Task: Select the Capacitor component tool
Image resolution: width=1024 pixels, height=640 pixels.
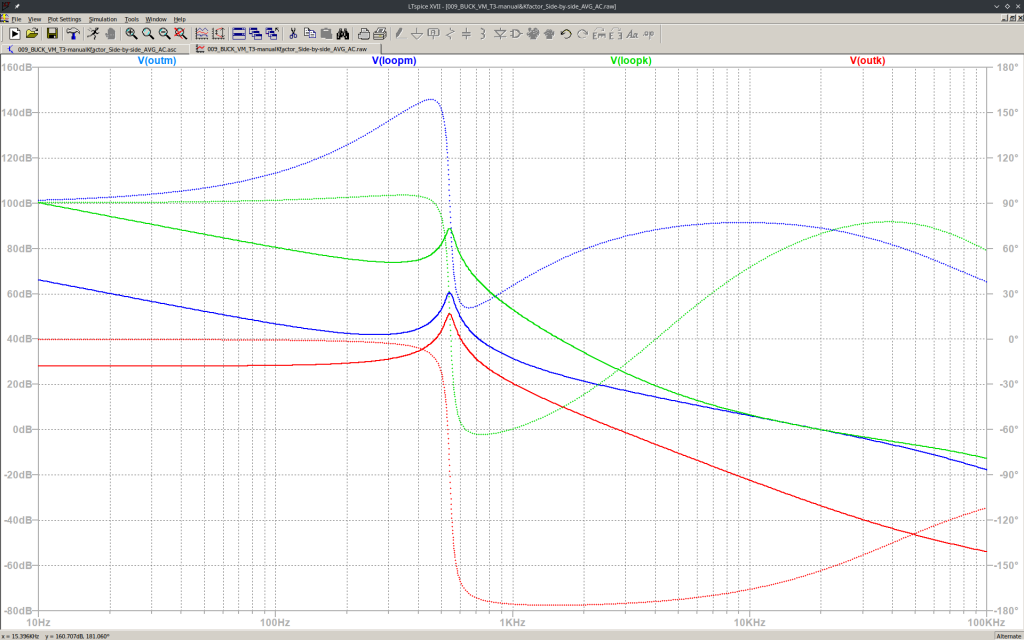Action: [x=466, y=34]
